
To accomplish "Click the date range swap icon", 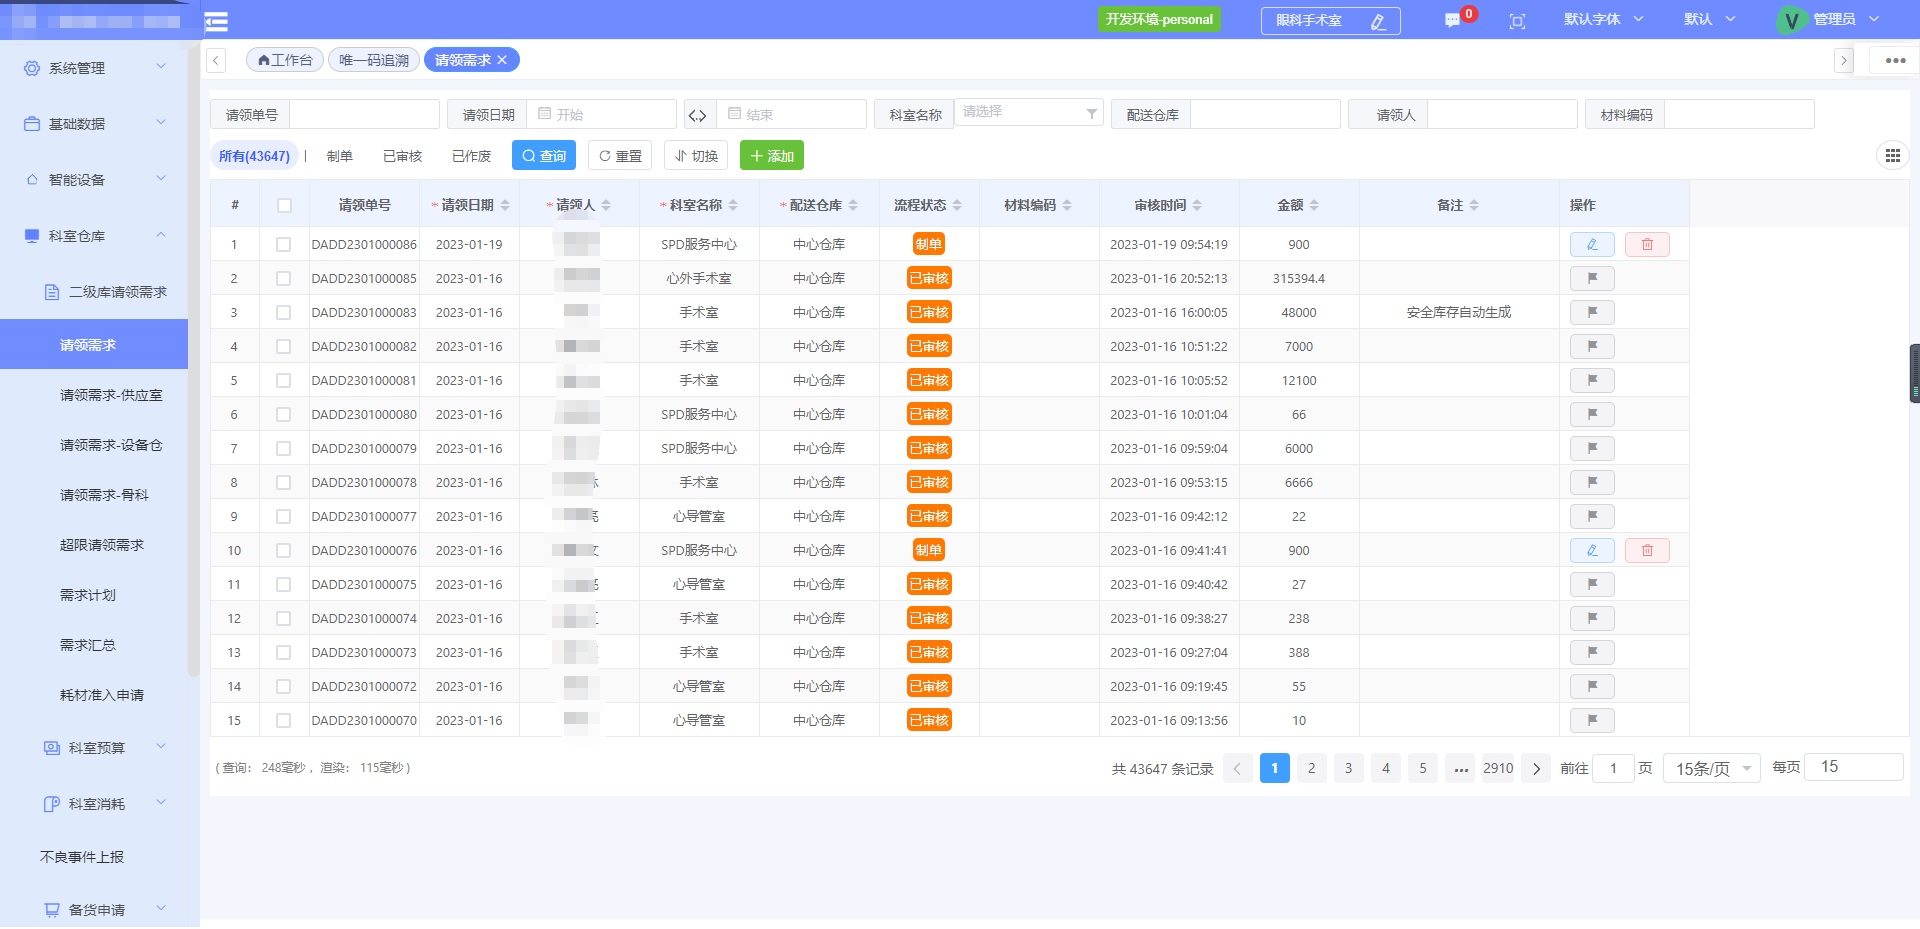I will click(x=697, y=115).
